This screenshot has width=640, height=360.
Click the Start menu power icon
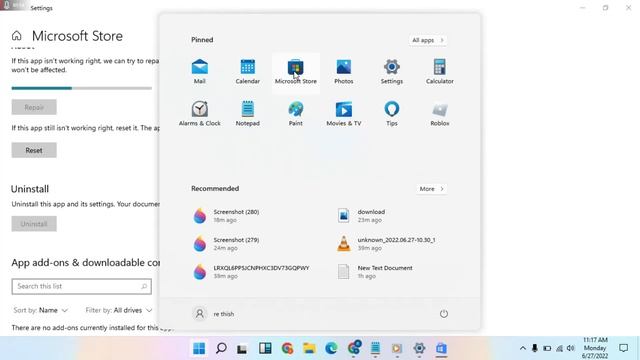(x=444, y=313)
